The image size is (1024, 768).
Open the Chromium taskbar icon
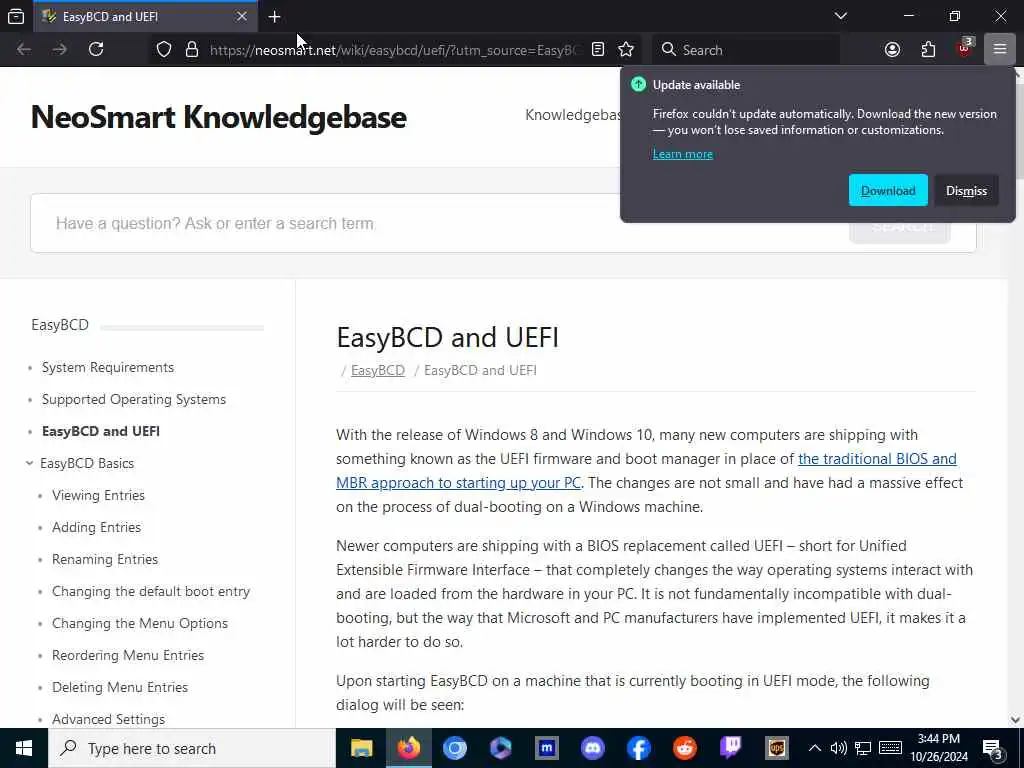pos(455,748)
